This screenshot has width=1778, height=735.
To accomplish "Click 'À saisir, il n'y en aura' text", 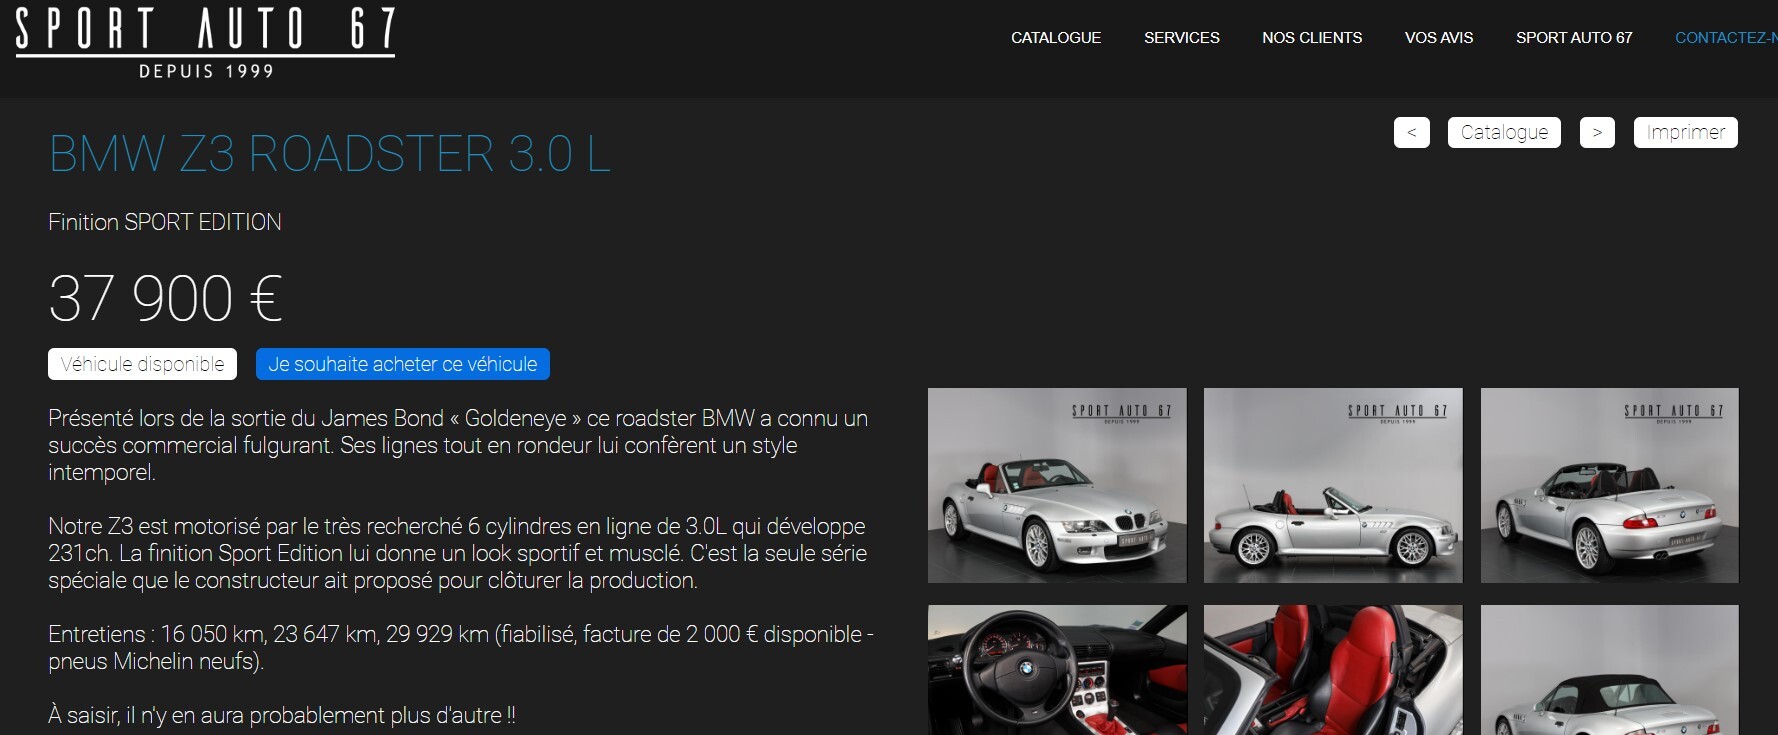I will 282,715.
